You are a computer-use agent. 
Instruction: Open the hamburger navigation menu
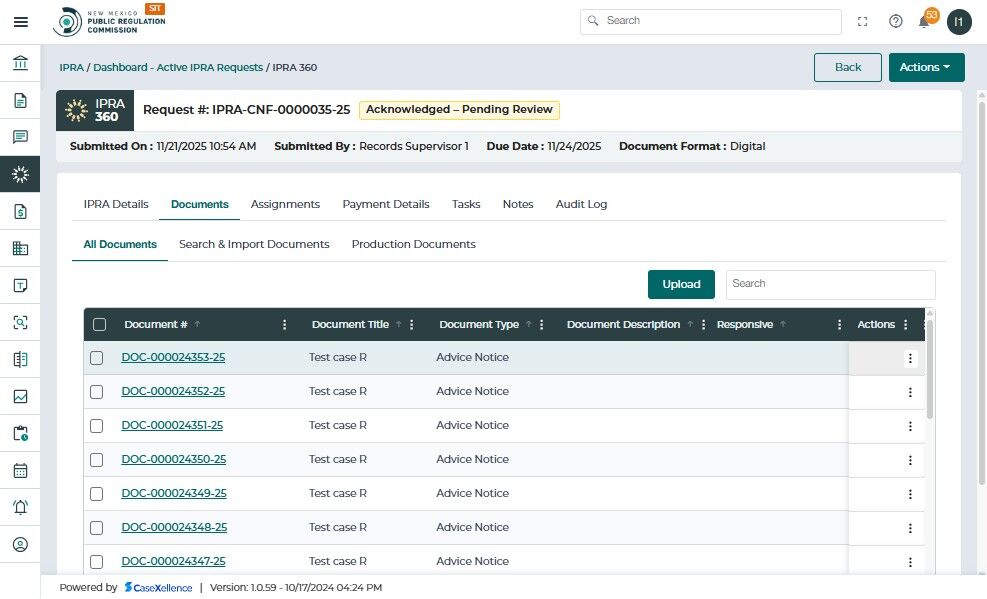coord(20,21)
